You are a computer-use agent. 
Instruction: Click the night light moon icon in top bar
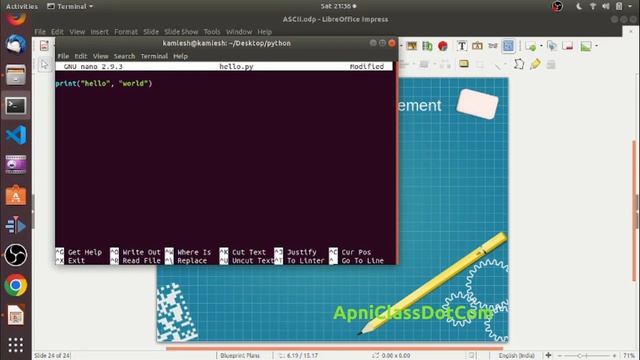[x=579, y=6]
